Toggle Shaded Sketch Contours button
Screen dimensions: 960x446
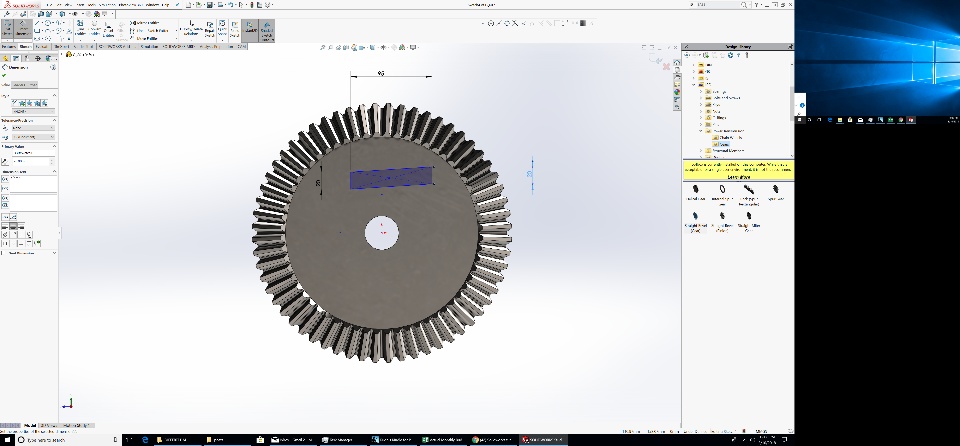[267, 30]
